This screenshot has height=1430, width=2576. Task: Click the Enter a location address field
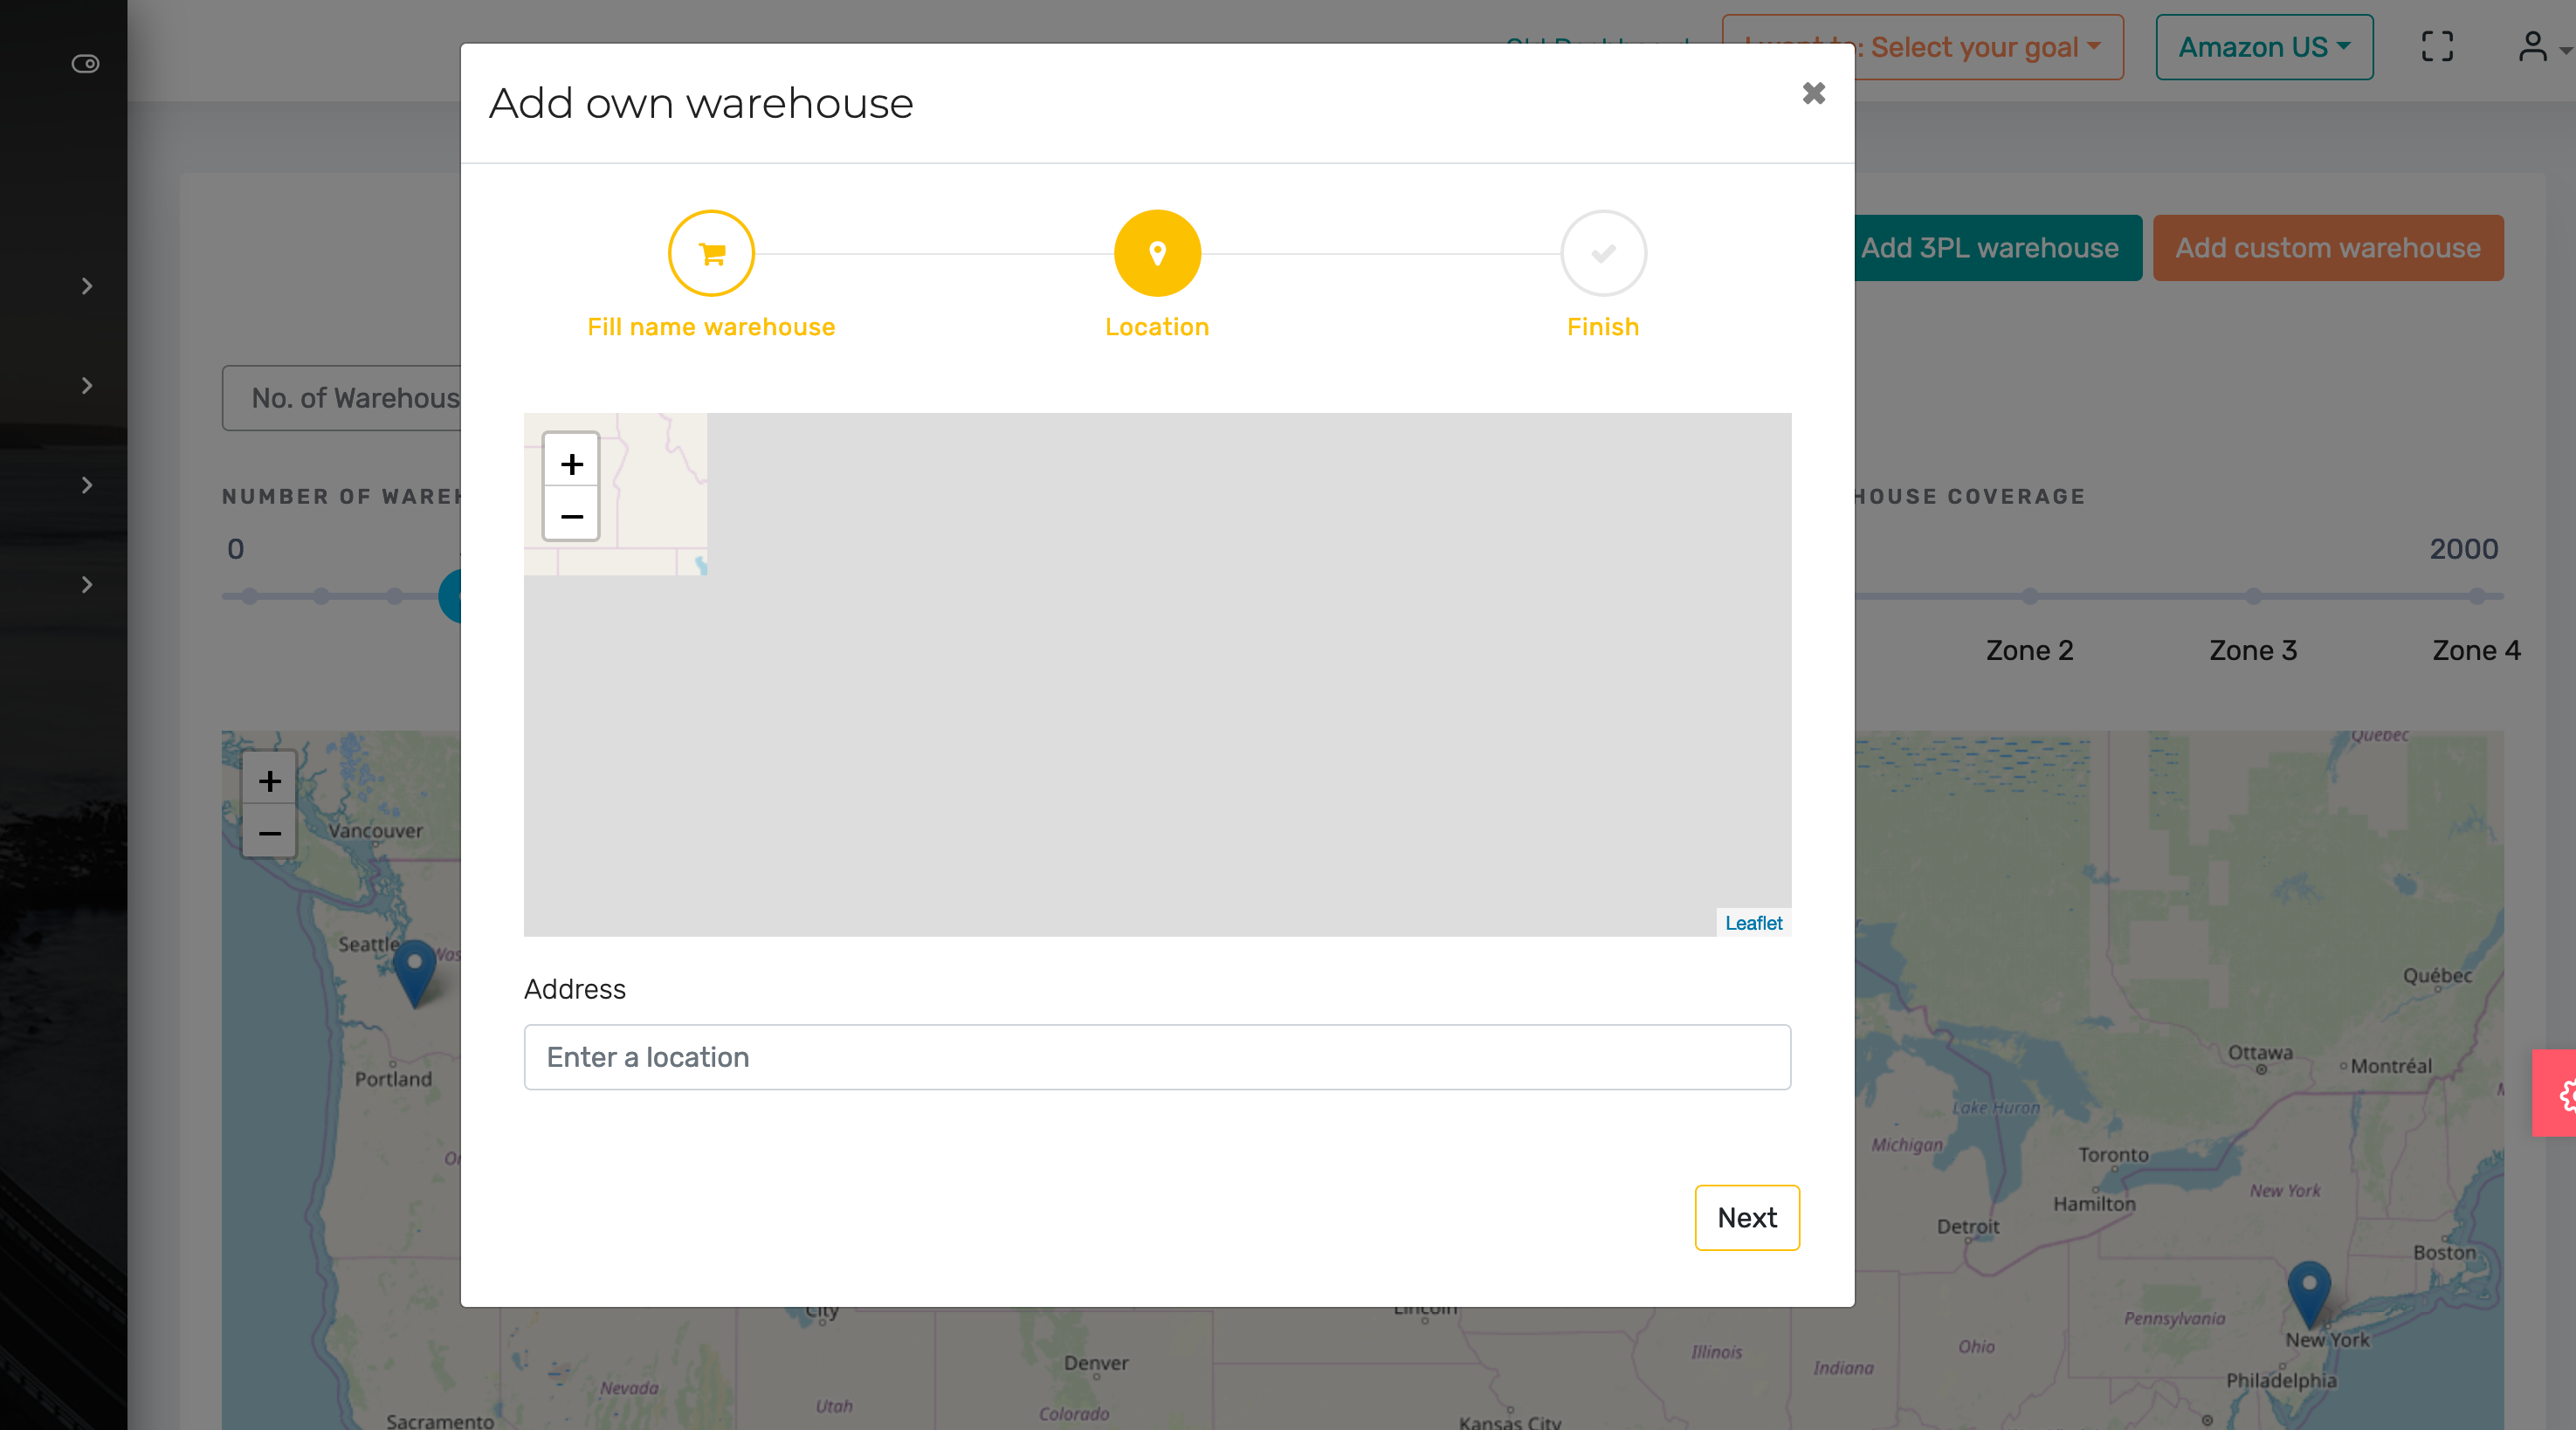(1157, 1057)
